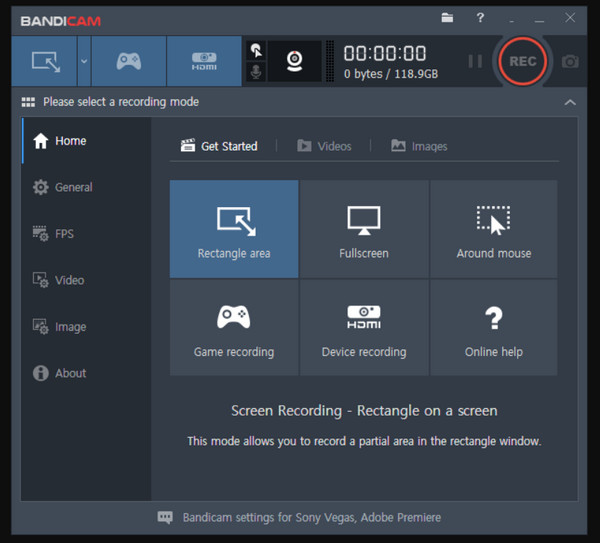Screen dimensions: 600x543
Task: Go to the FPS settings in sidebar
Action: point(63,234)
